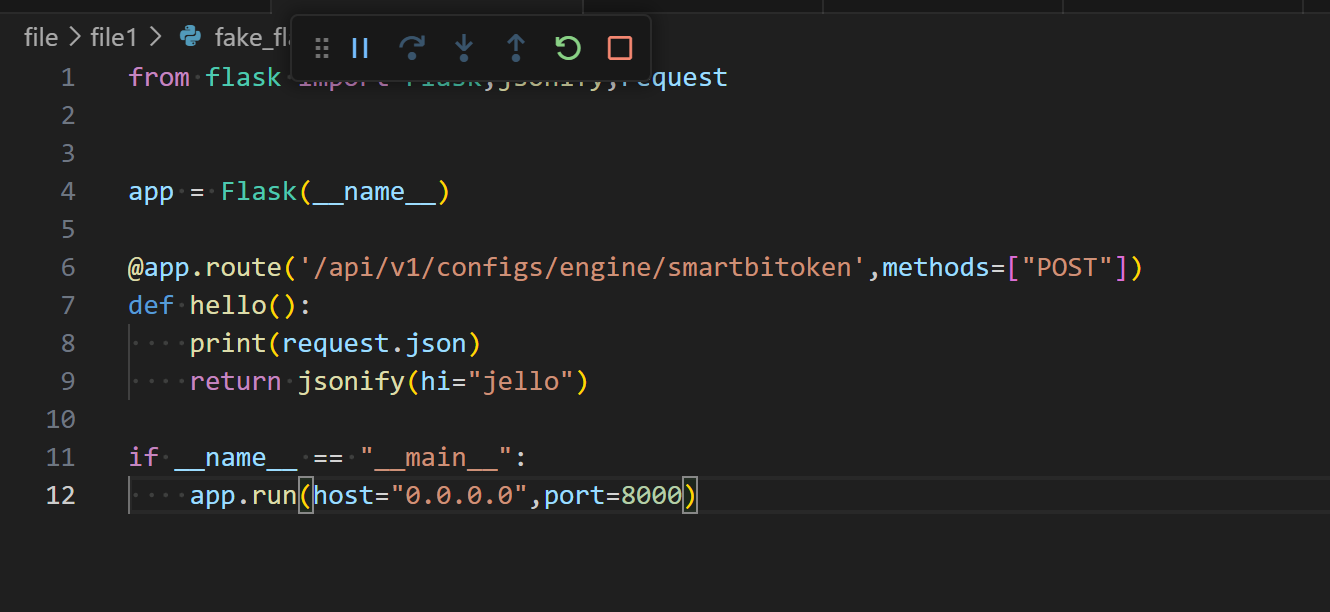The image size is (1330, 612).
Task: Click 'request.json' inside print
Action: [x=374, y=343]
